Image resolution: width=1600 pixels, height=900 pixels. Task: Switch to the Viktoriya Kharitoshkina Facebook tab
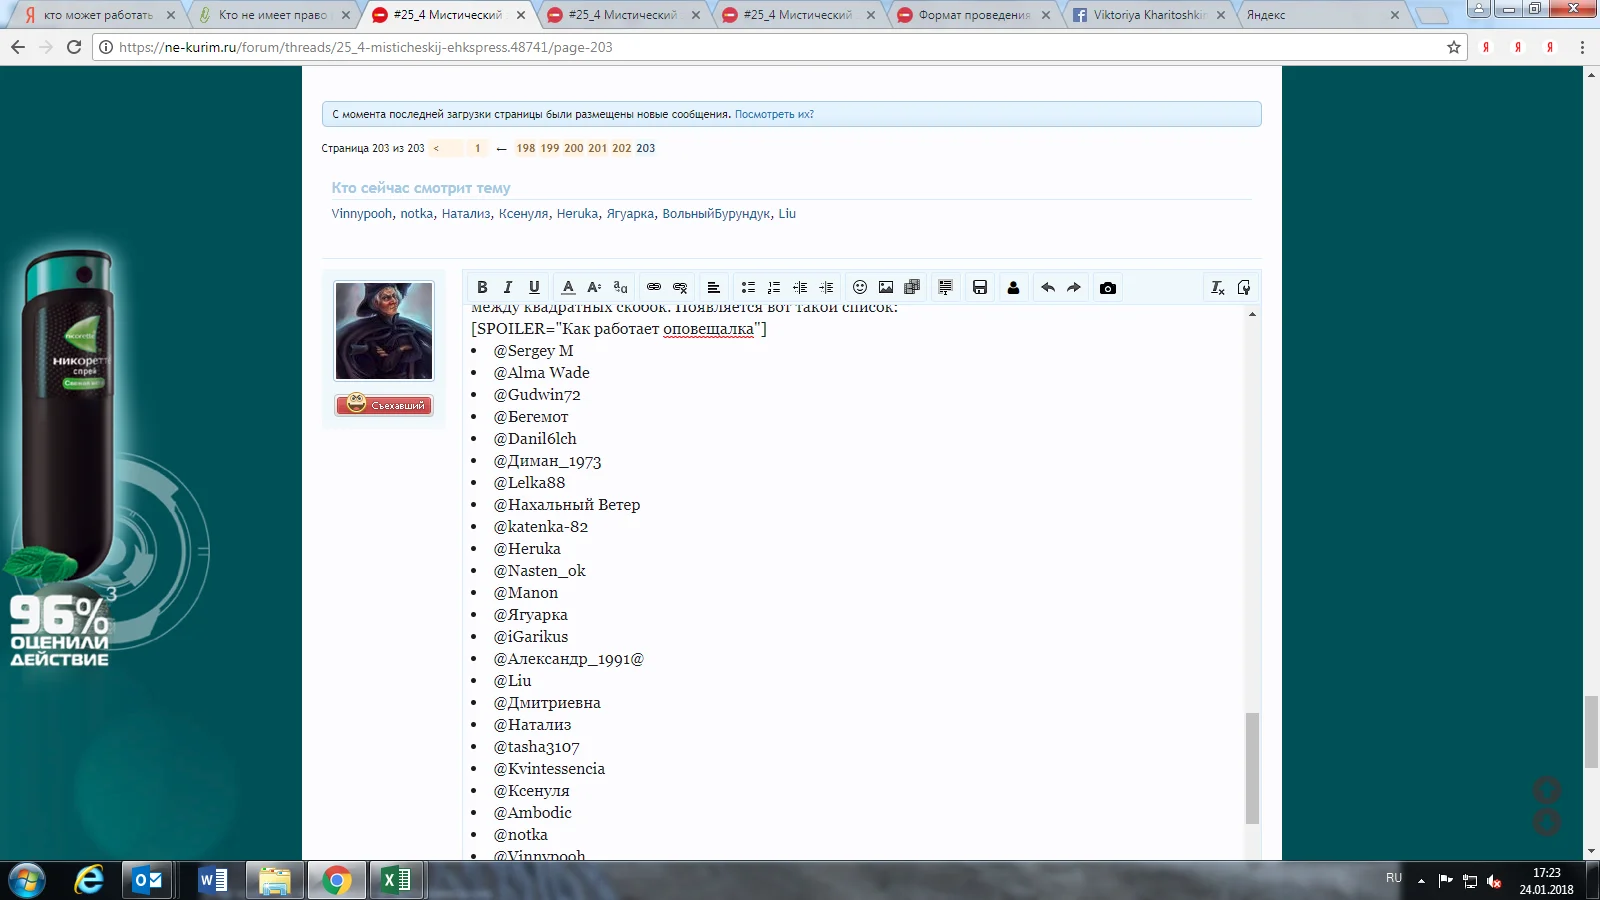click(x=1149, y=15)
